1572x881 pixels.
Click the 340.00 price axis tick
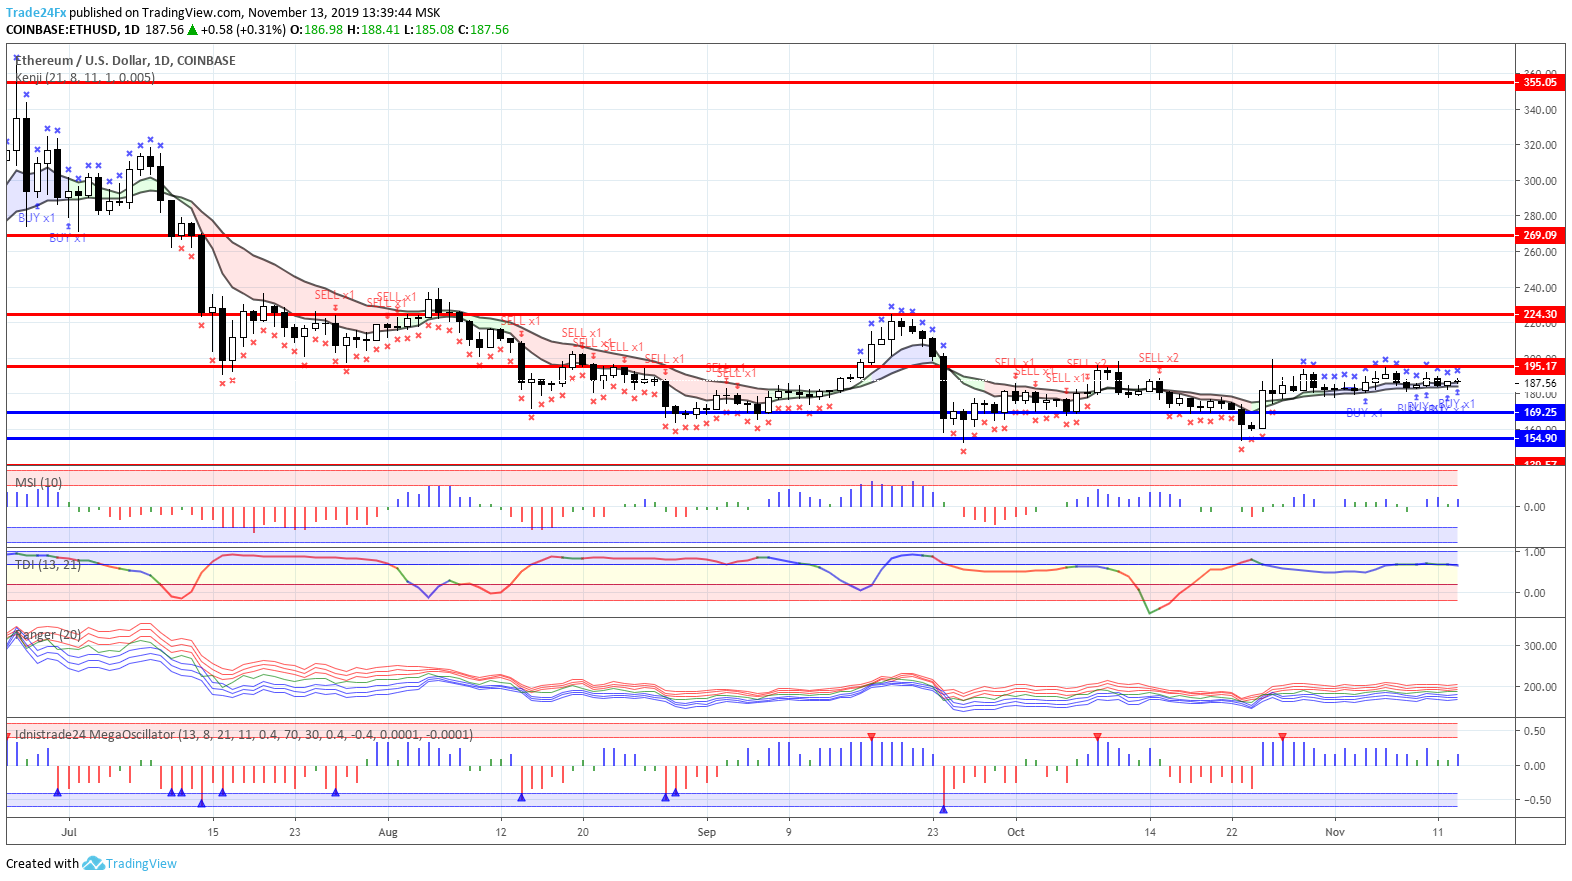(x=1540, y=110)
